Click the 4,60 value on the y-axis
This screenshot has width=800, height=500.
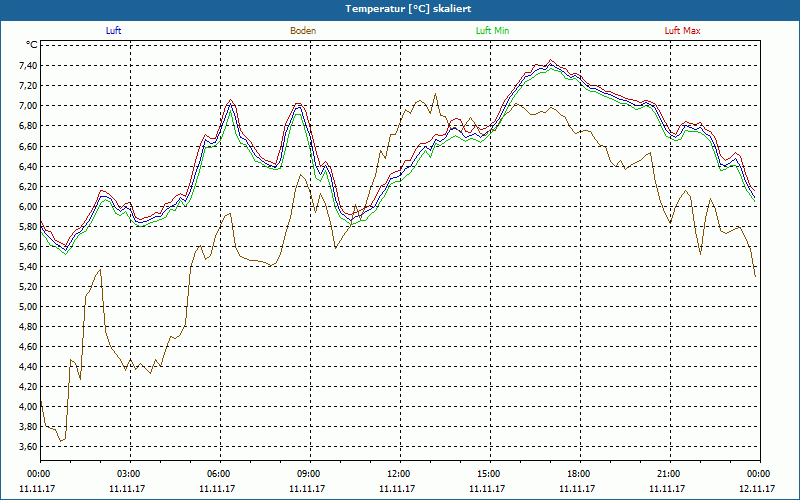click(x=29, y=347)
